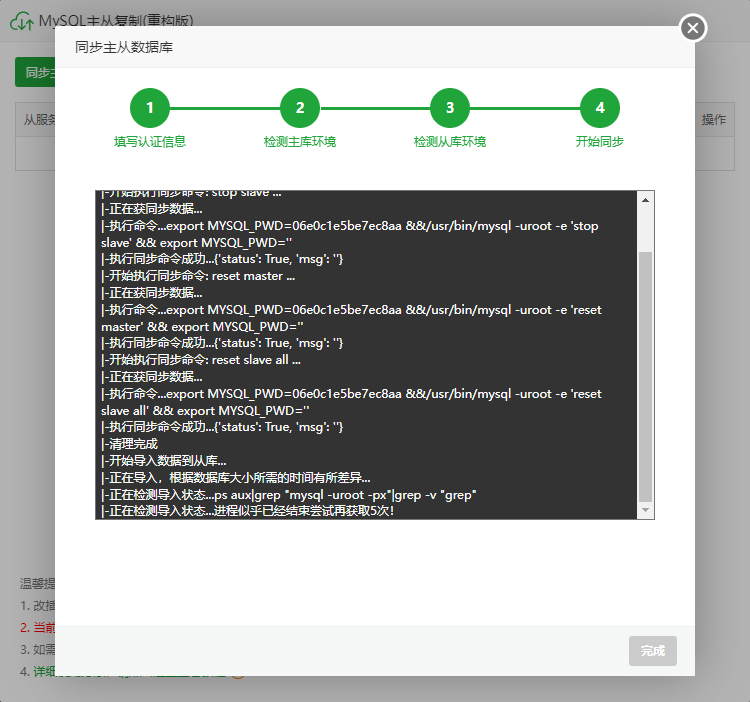The width and height of the screenshot is (750, 702).
Task: Click the log scrollbar up arrow
Action: 645,200
